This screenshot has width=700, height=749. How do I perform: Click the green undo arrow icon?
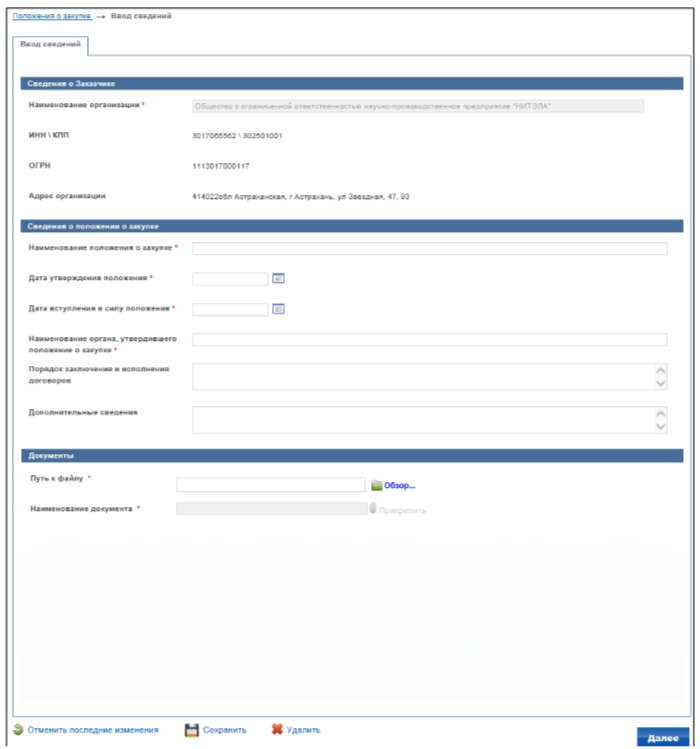(19, 729)
